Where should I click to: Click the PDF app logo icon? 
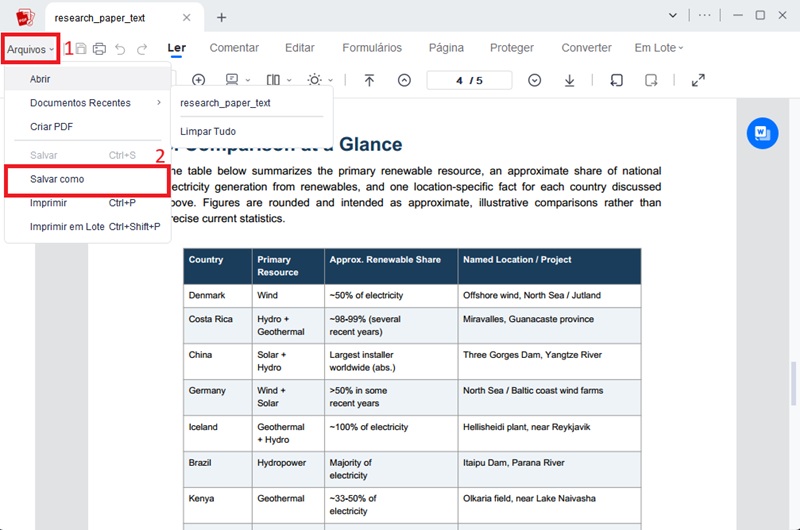[25, 17]
